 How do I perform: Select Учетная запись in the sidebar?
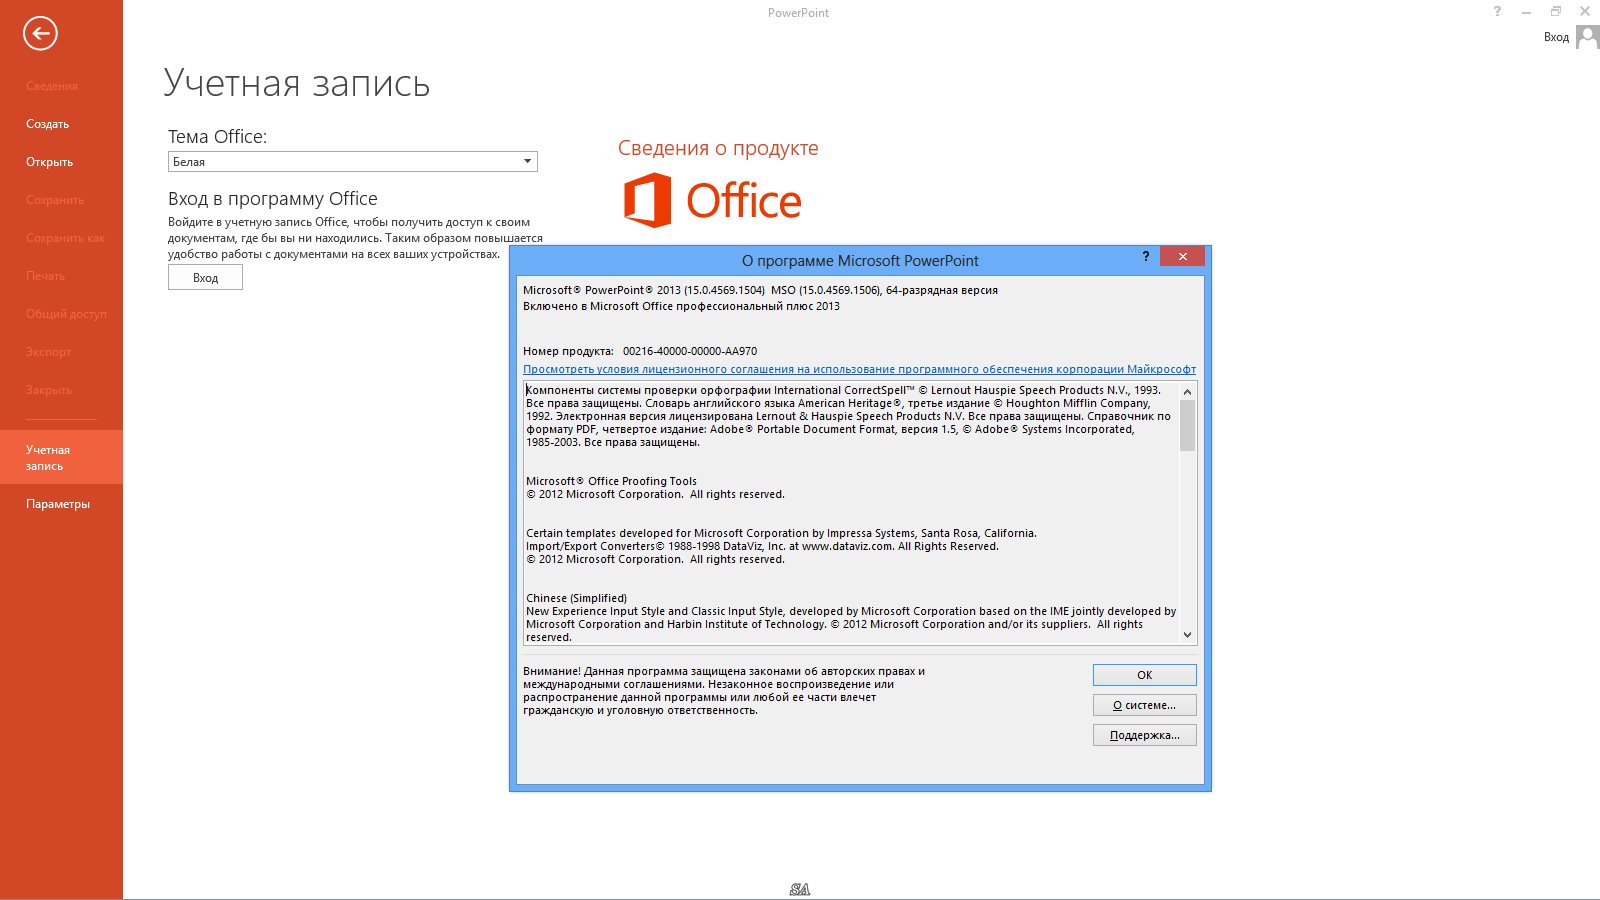(x=61, y=457)
